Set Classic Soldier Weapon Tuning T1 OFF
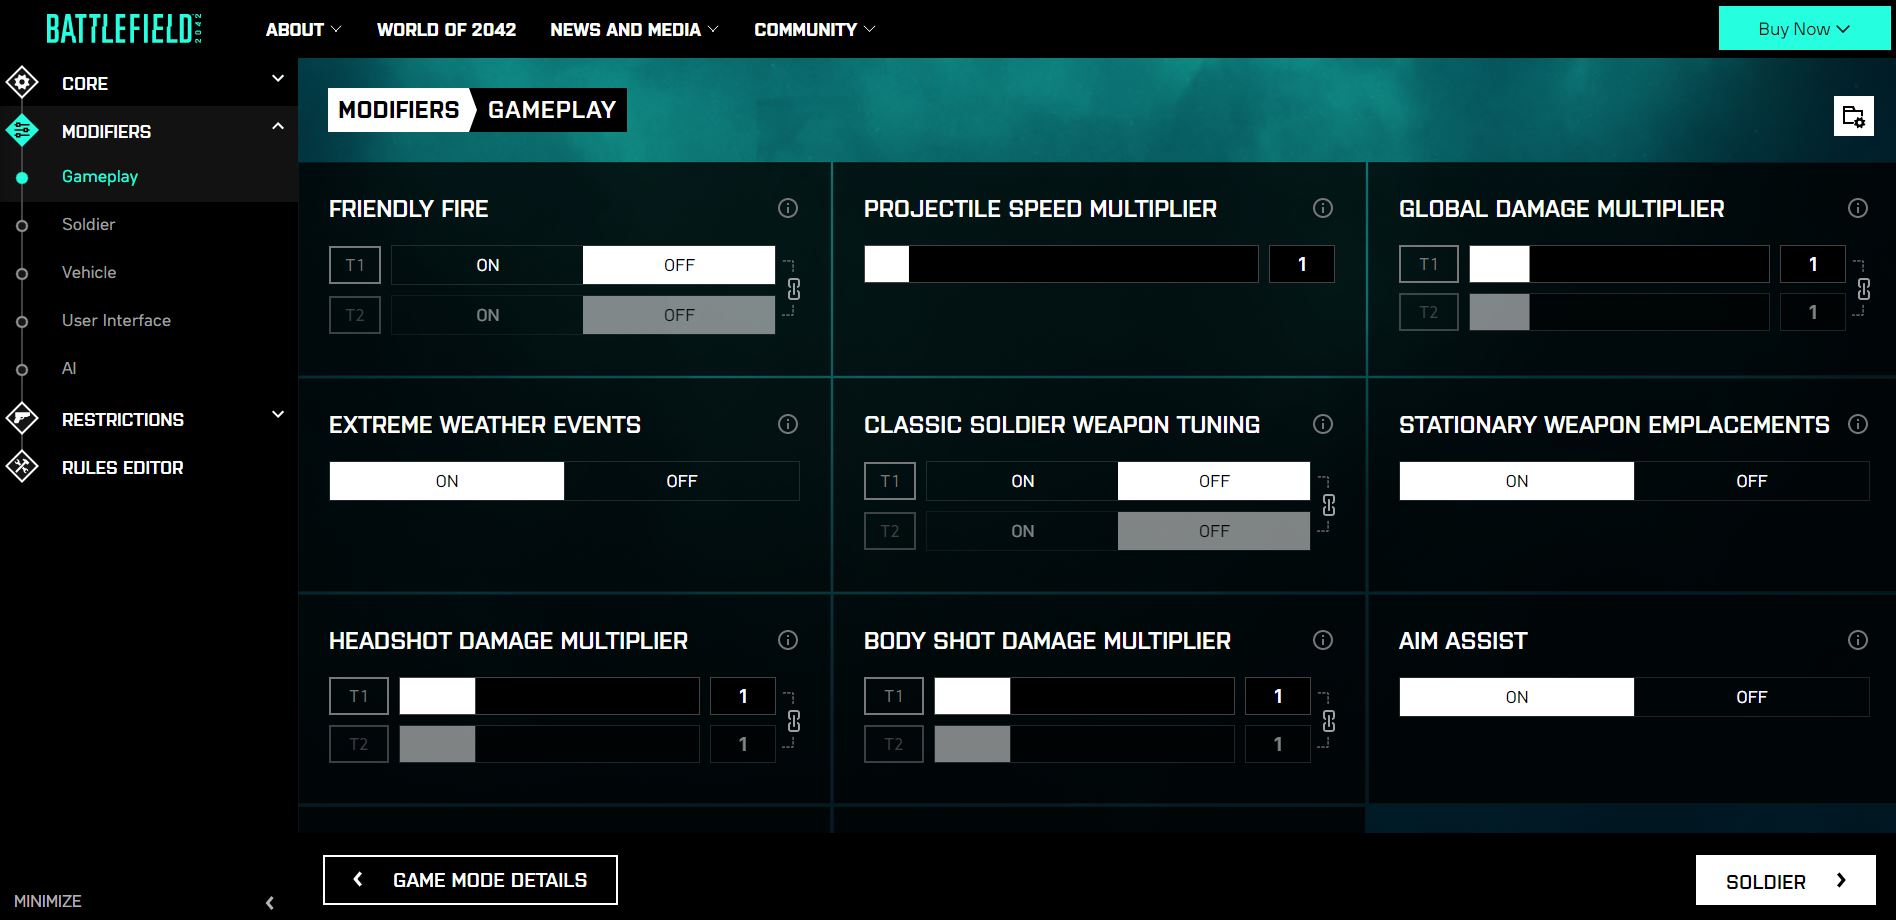The width and height of the screenshot is (1896, 920). pos(1214,481)
